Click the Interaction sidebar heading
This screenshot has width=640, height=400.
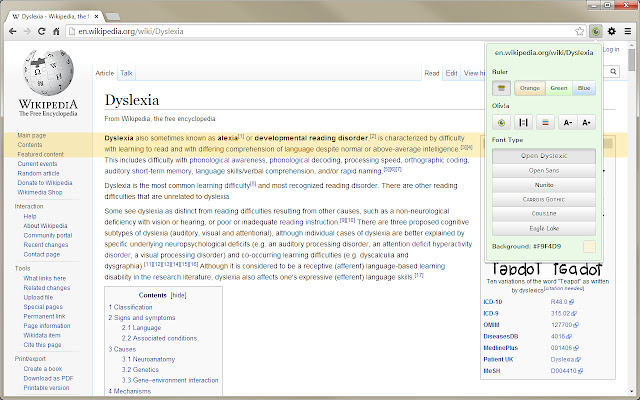pos(29,207)
